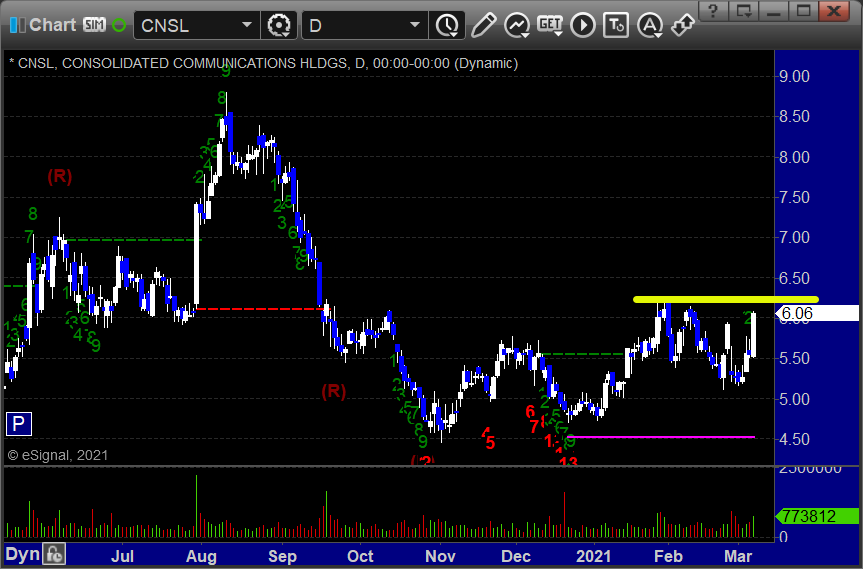
Task: Open the GET studies menu
Action: coord(550,25)
